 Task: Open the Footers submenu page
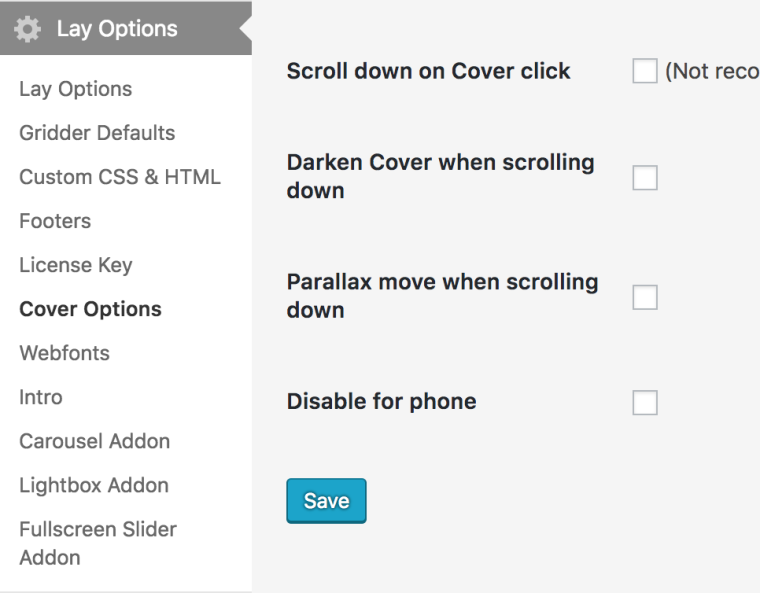[55, 221]
